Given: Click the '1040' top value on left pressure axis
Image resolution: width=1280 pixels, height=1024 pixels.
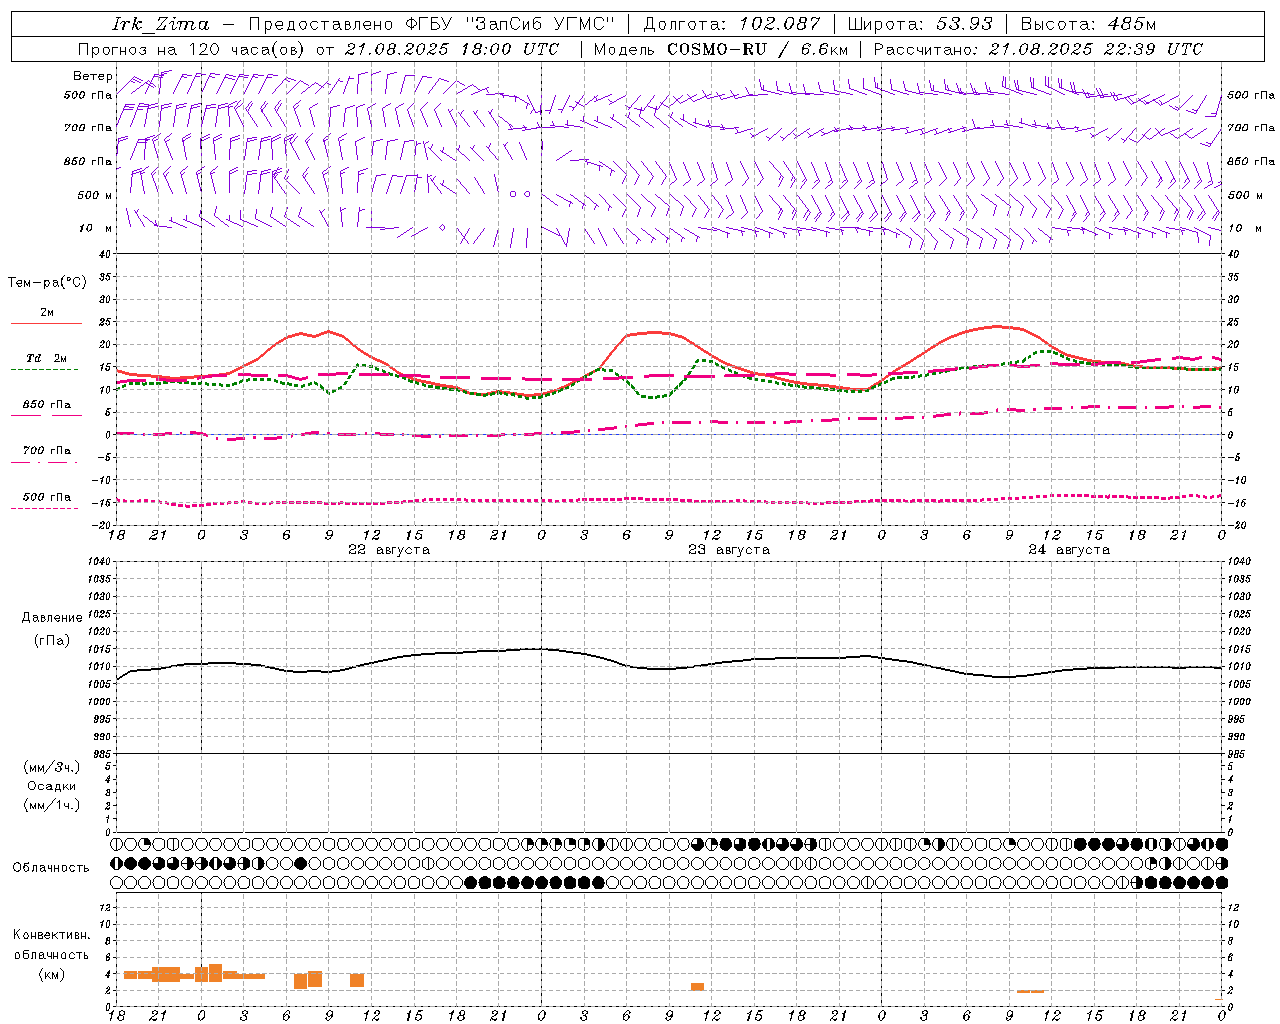Looking at the screenshot, I should coord(100,562).
